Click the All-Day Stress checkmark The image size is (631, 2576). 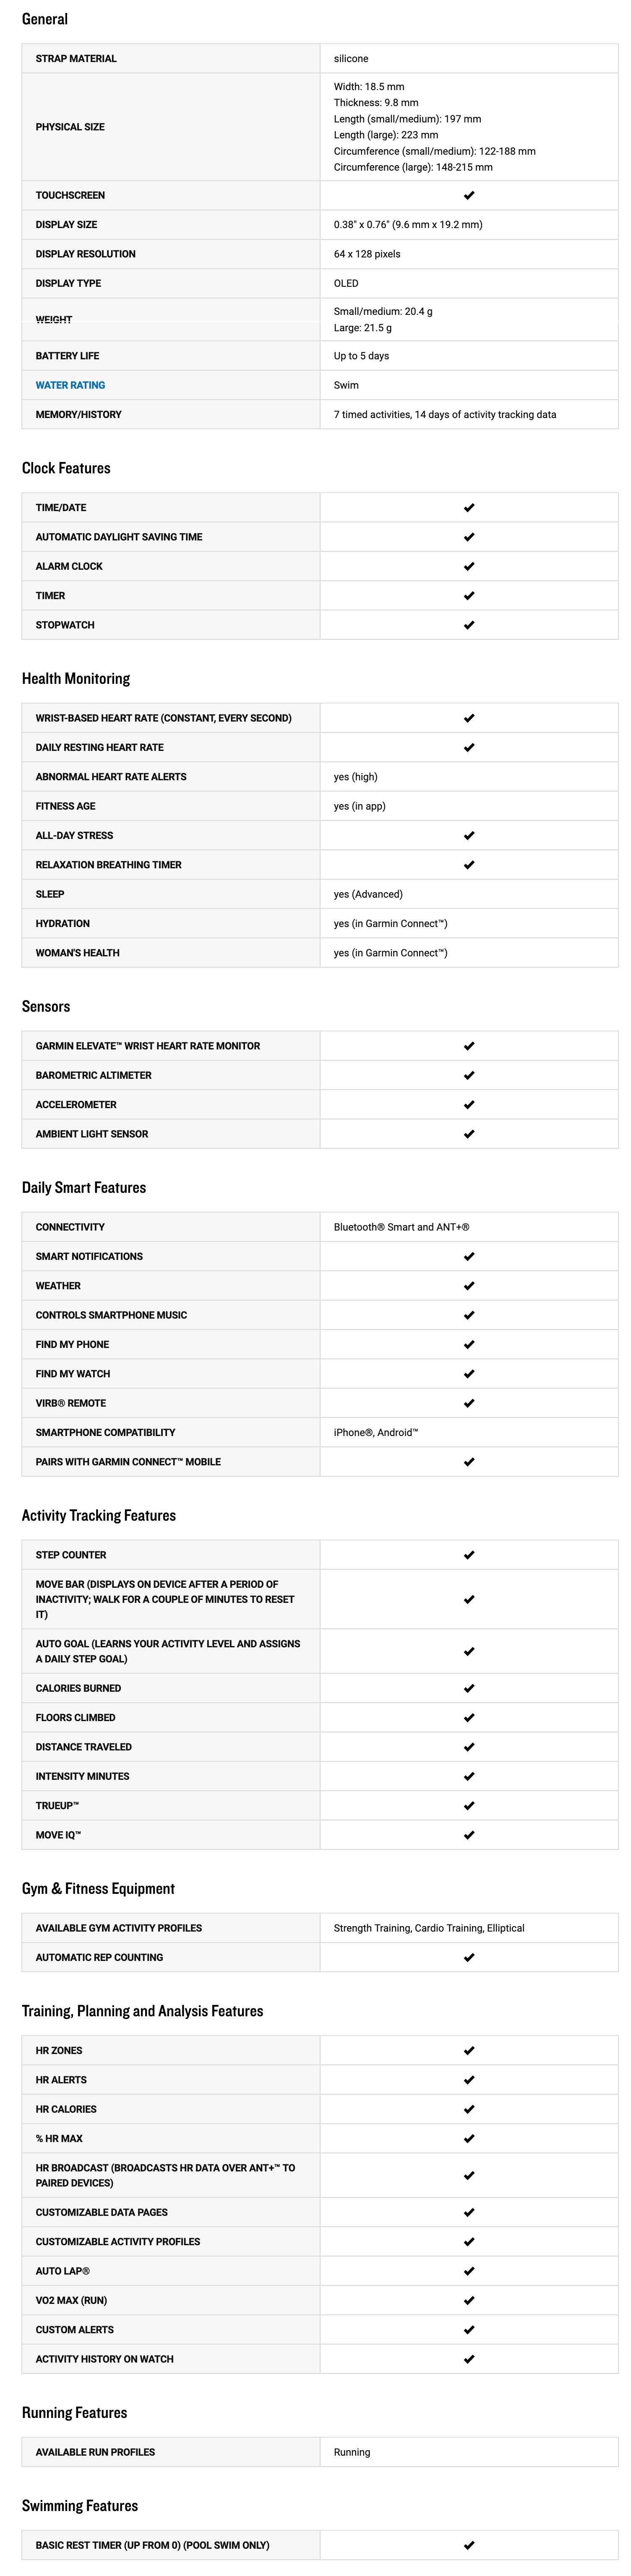coord(469,836)
